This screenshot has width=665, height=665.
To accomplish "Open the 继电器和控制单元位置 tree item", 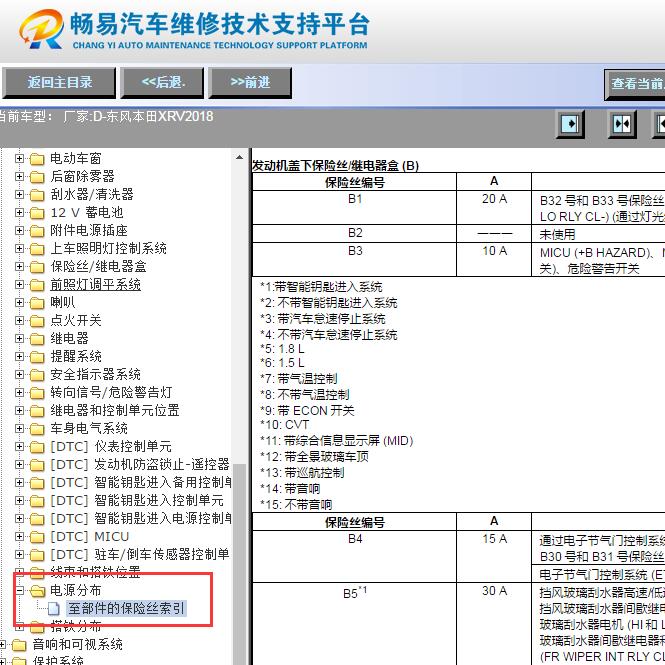I will [115, 411].
